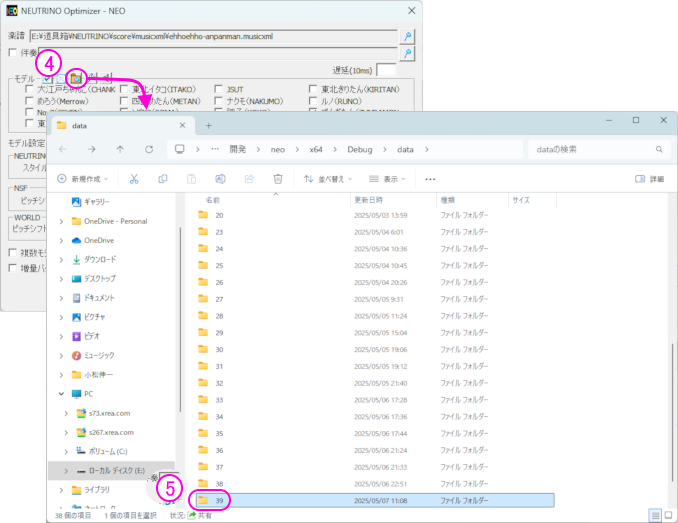Check the JSUT model
This screenshot has height=523, width=678.
pyautogui.click(x=219, y=89)
